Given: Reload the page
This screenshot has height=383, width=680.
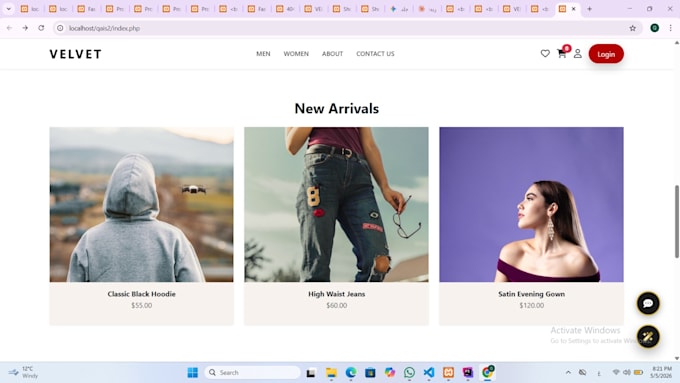Looking at the screenshot, I should click(x=41, y=28).
